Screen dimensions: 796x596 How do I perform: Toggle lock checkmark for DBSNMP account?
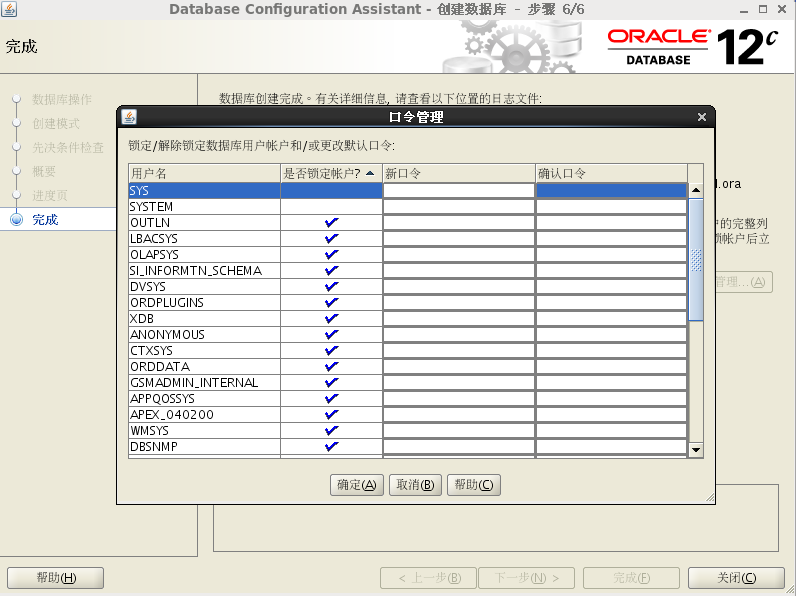click(331, 446)
